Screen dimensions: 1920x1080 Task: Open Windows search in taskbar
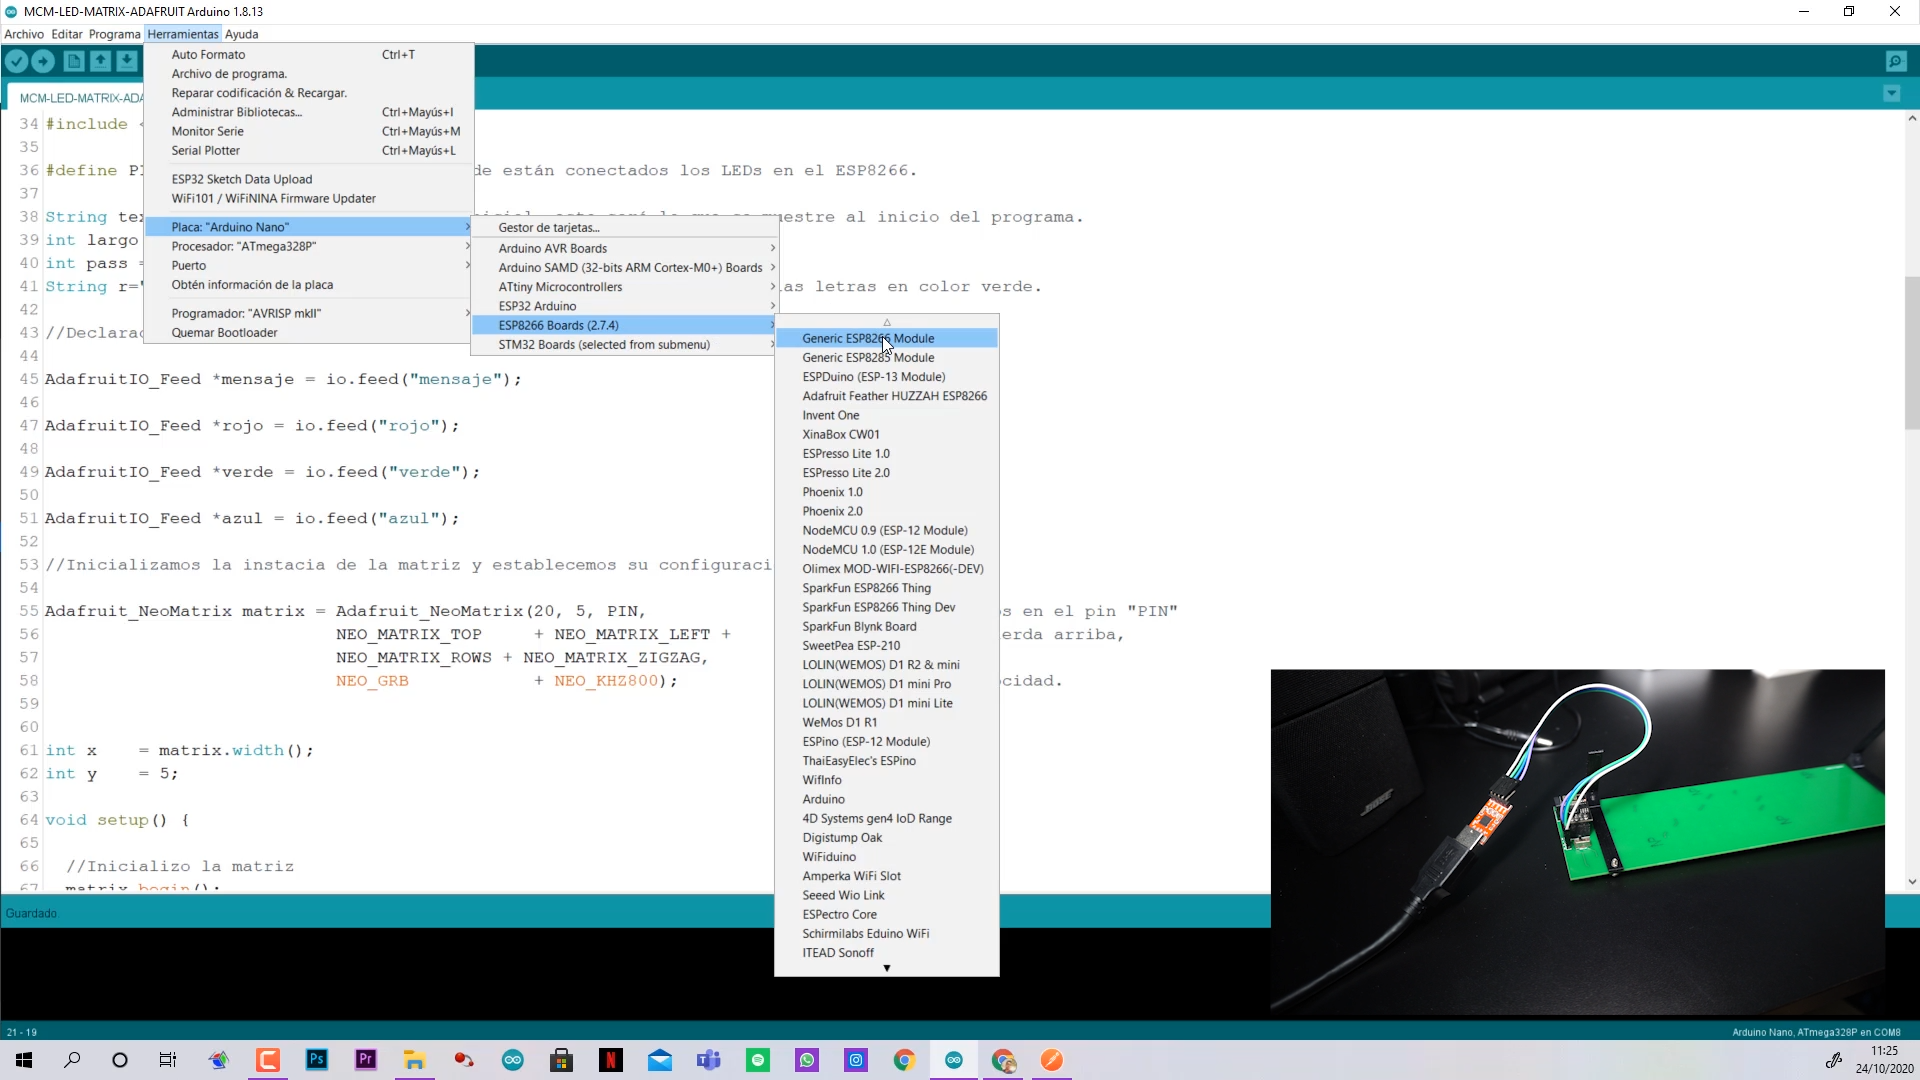click(72, 1060)
